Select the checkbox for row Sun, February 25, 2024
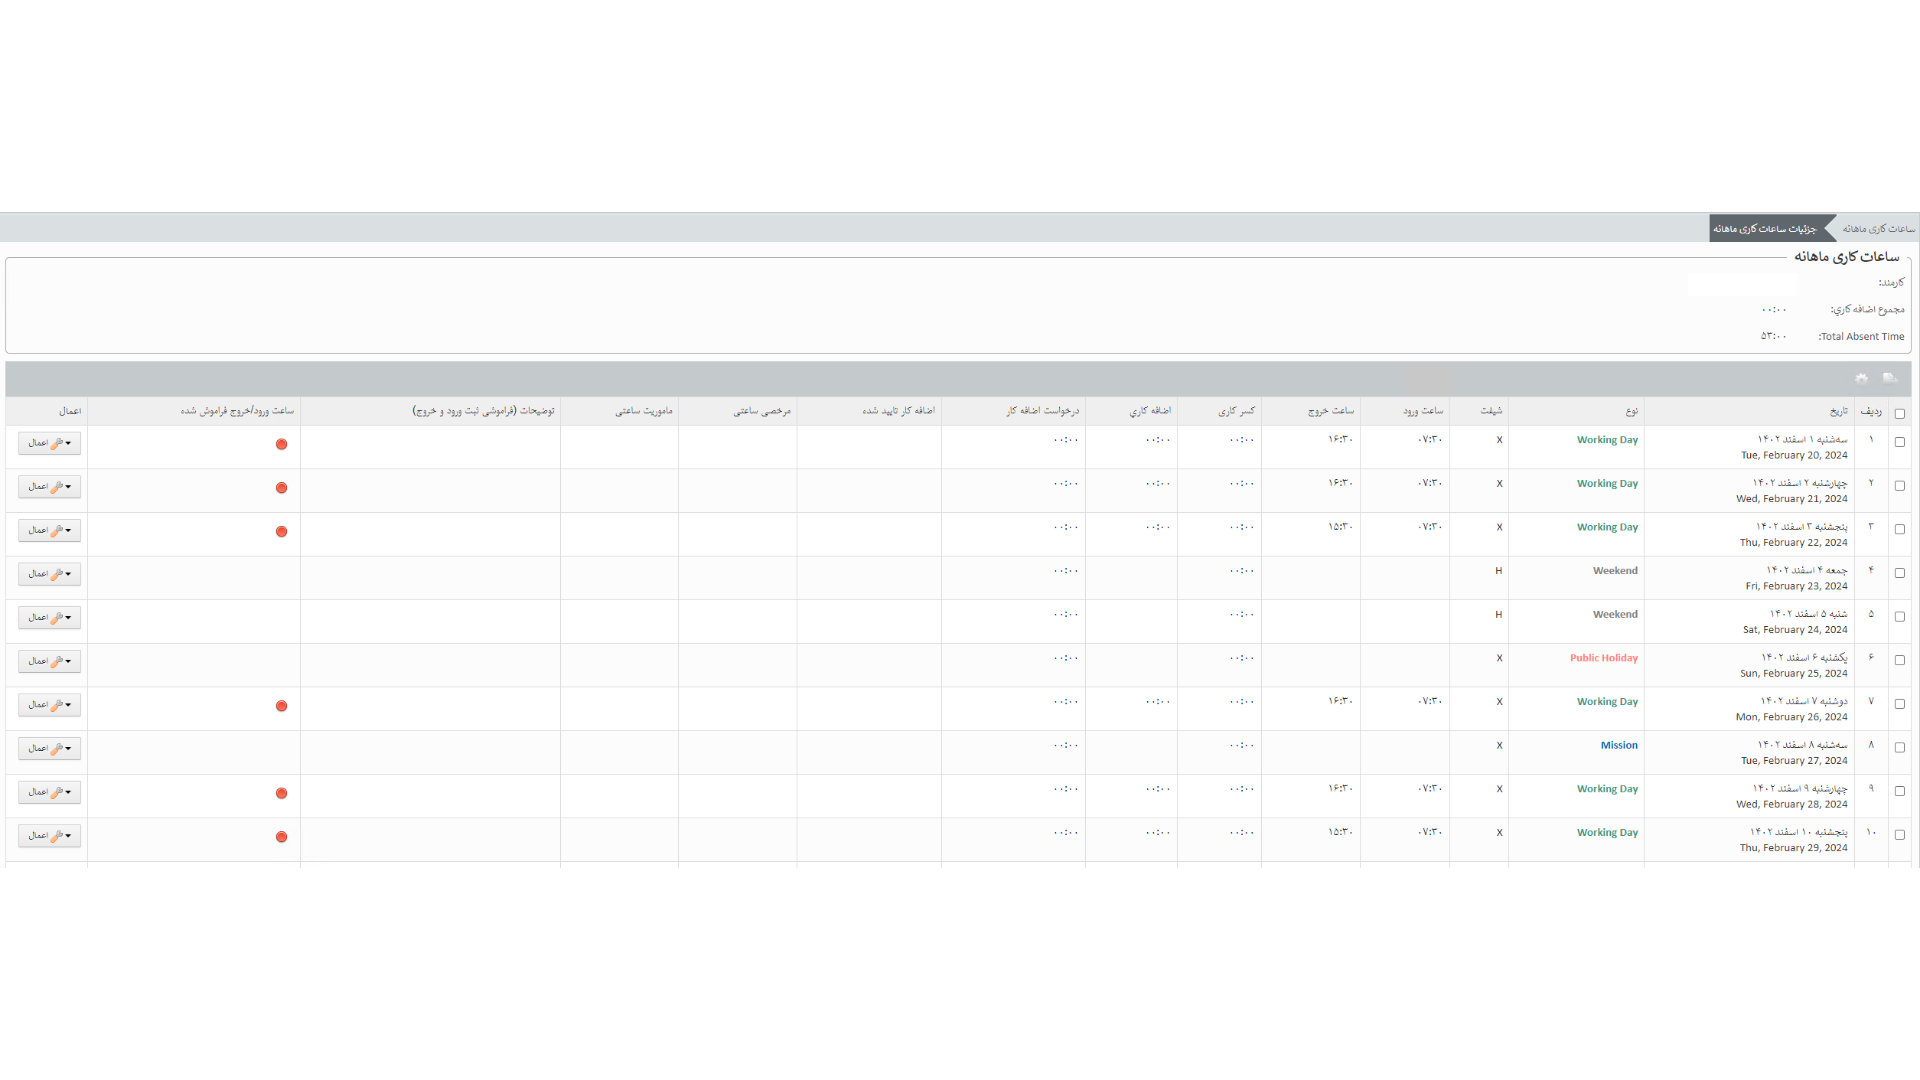1920x1080 pixels. pyautogui.click(x=1900, y=660)
